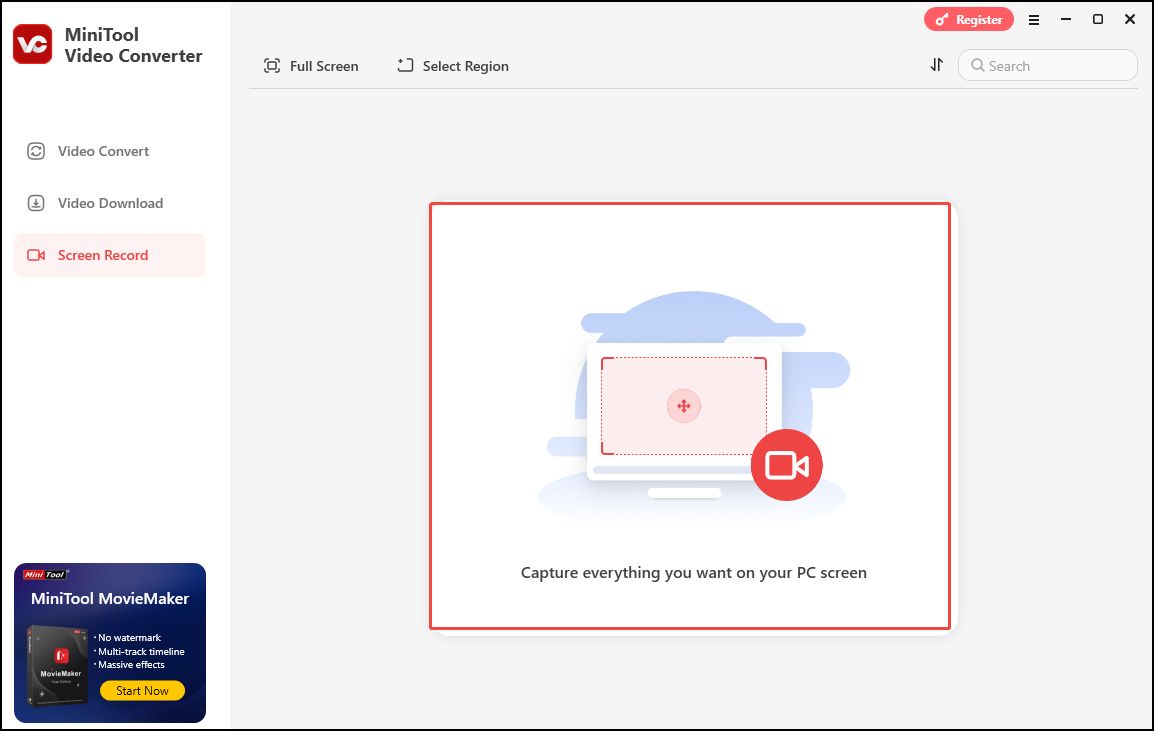Viewport: 1154px width, 731px height.
Task: Open the hamburger menu
Action: (x=1034, y=20)
